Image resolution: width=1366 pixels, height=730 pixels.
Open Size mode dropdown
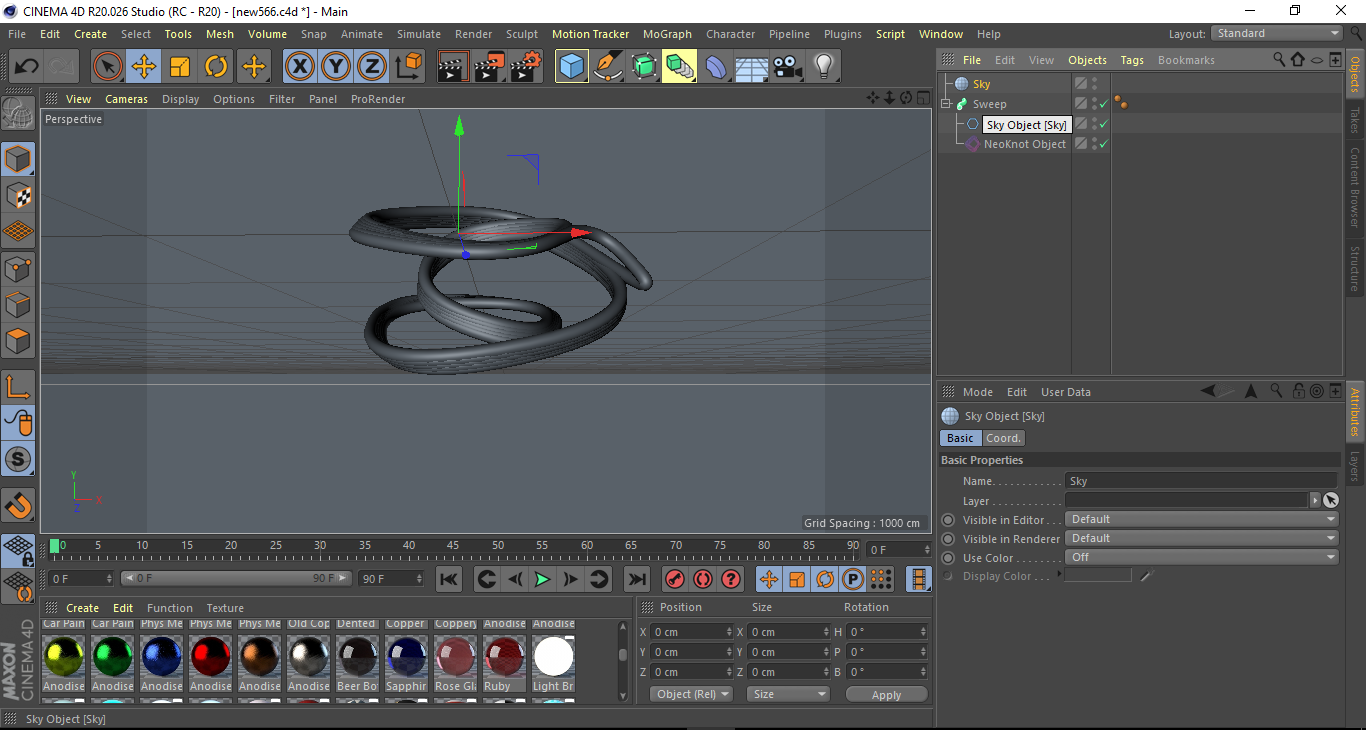pos(789,694)
